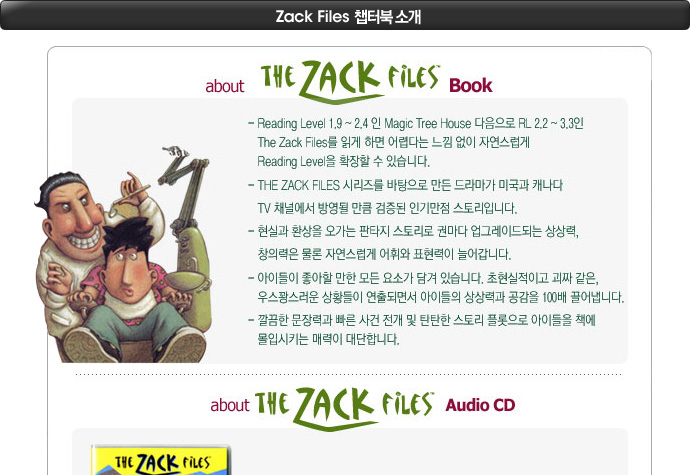Click the 'TV 채널에서 방영될 만큼' text line

click(387, 208)
